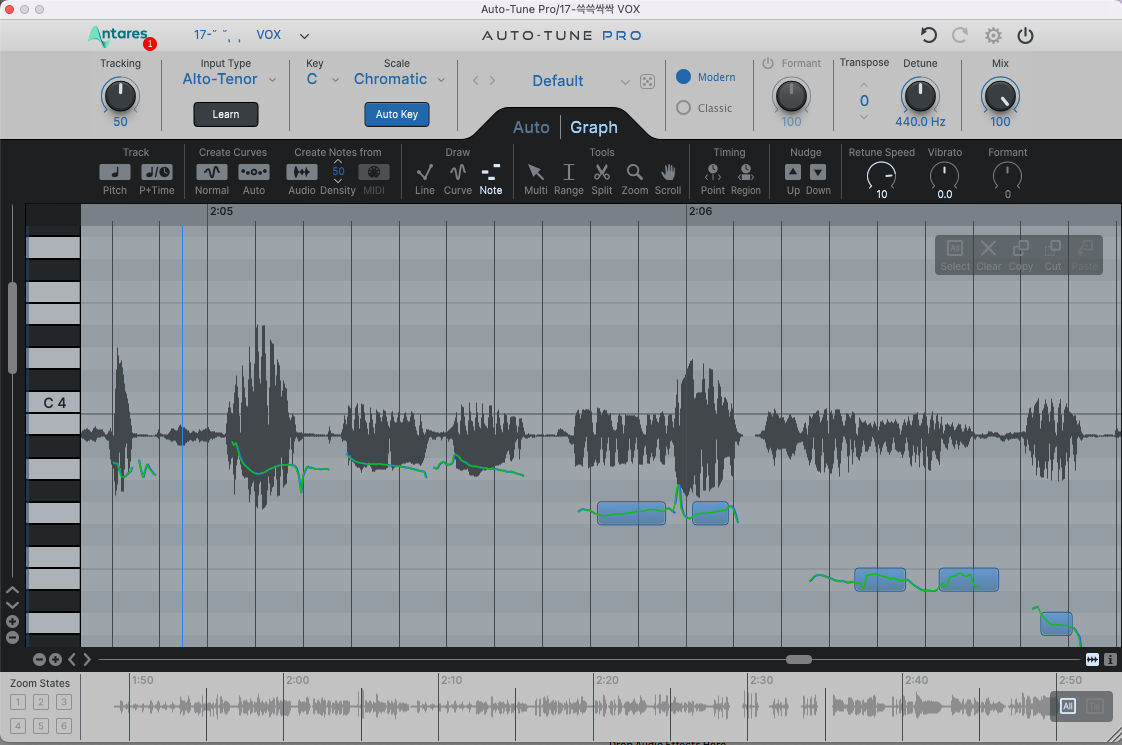Select the Pitch track button

(x=114, y=172)
